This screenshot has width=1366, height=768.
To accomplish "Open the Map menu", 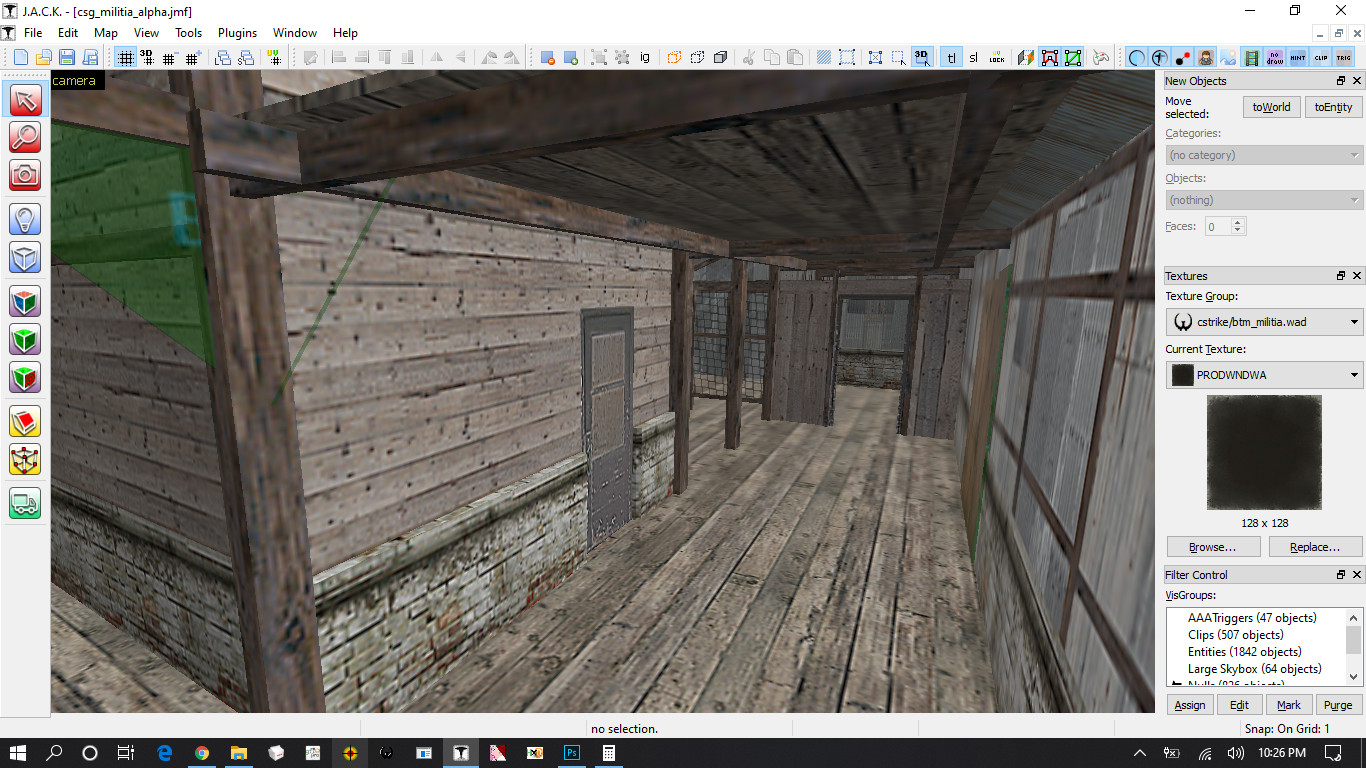I will pos(106,33).
